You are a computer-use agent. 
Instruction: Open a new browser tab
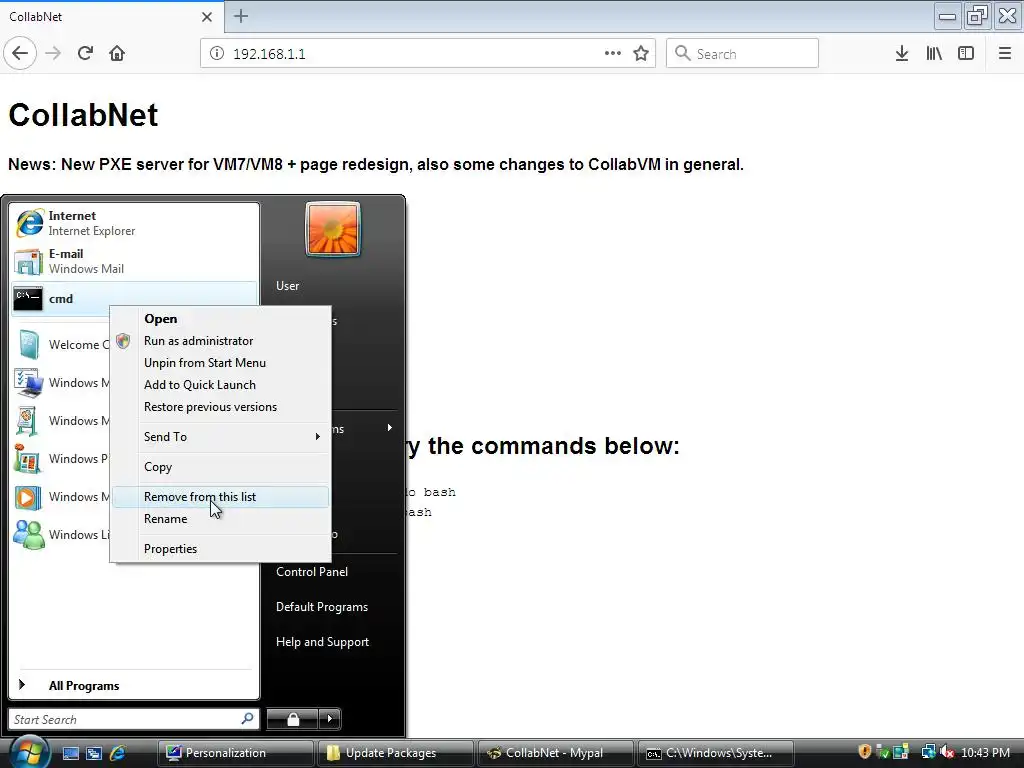pyautogui.click(x=241, y=16)
